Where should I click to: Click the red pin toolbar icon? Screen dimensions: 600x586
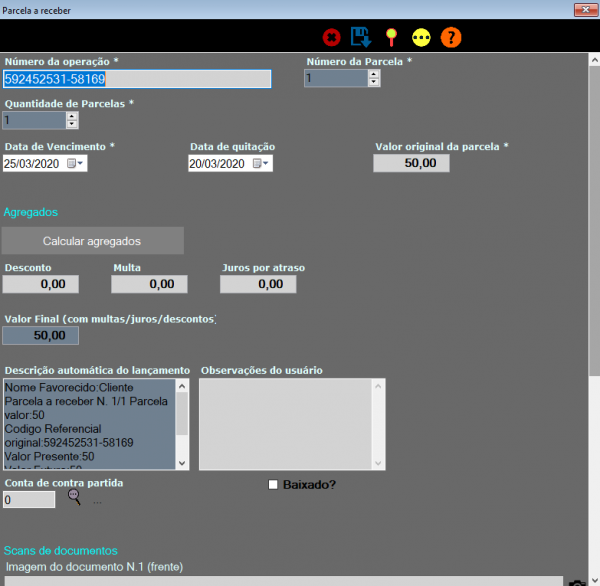pyautogui.click(x=391, y=38)
